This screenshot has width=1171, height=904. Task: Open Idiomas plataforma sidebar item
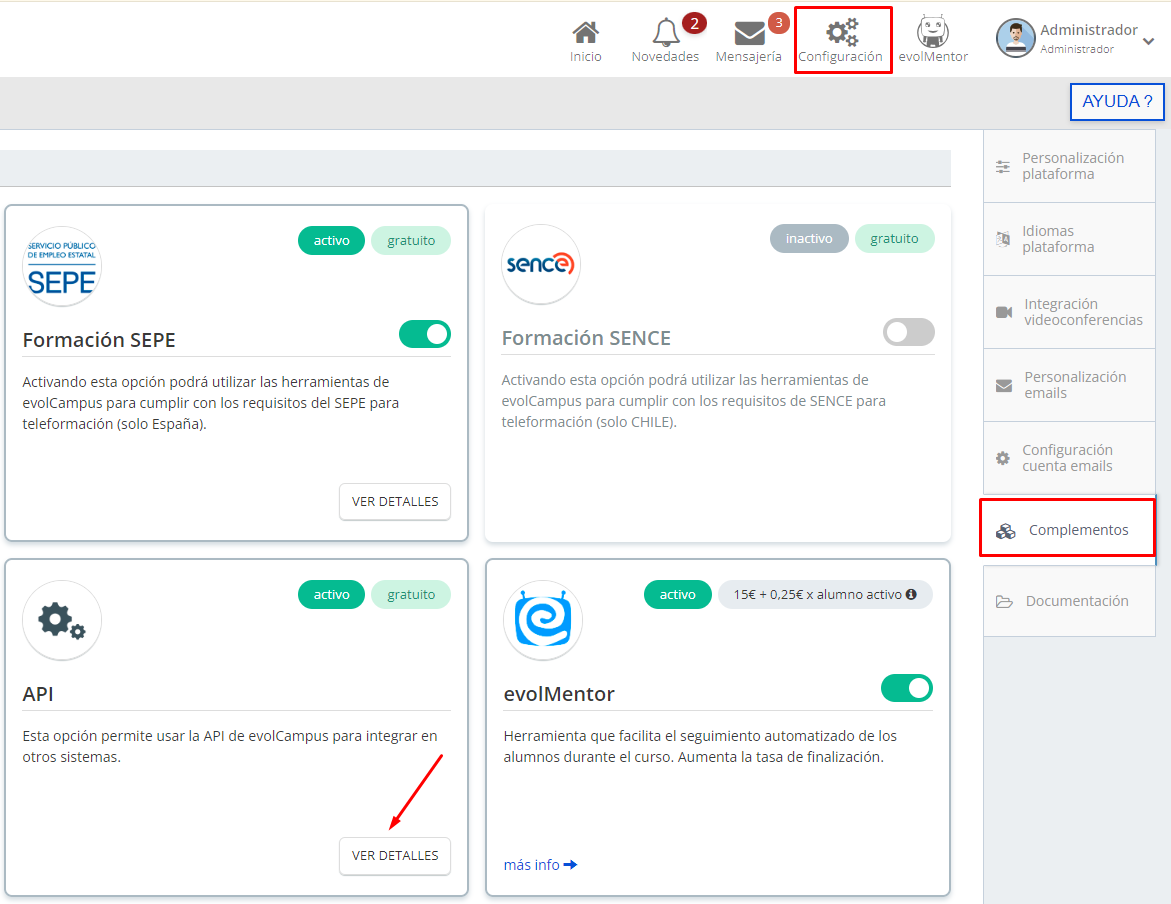click(x=1069, y=239)
